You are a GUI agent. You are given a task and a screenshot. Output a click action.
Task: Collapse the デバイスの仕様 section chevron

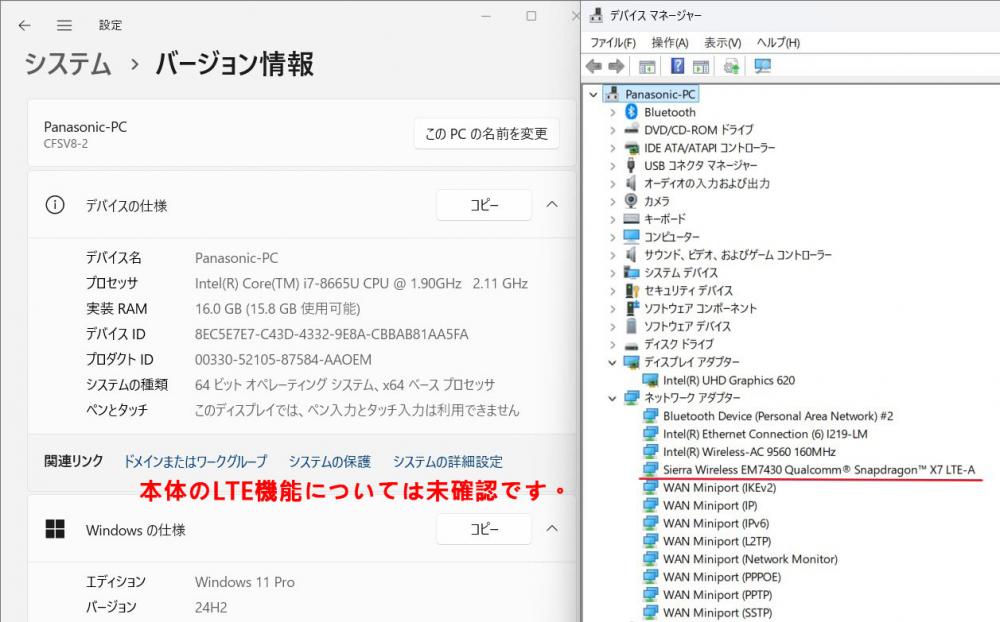pyautogui.click(x=552, y=204)
